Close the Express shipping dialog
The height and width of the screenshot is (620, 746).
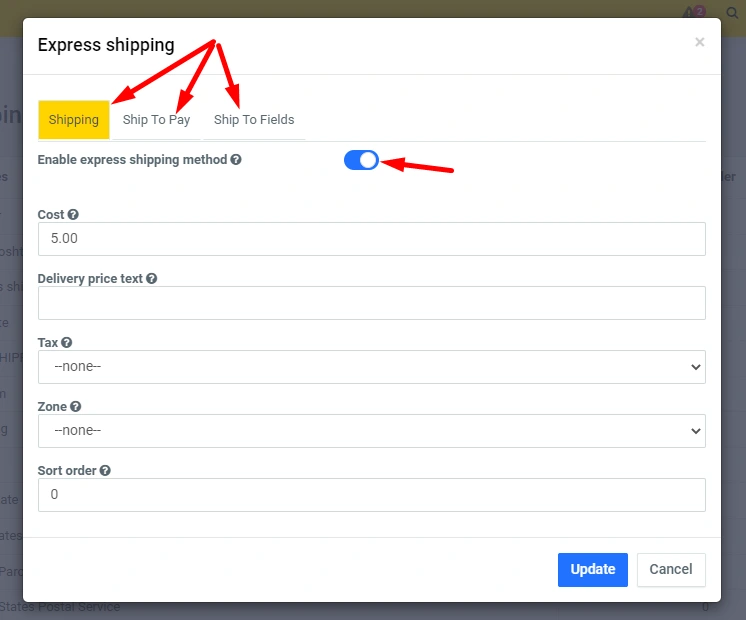pyautogui.click(x=699, y=42)
